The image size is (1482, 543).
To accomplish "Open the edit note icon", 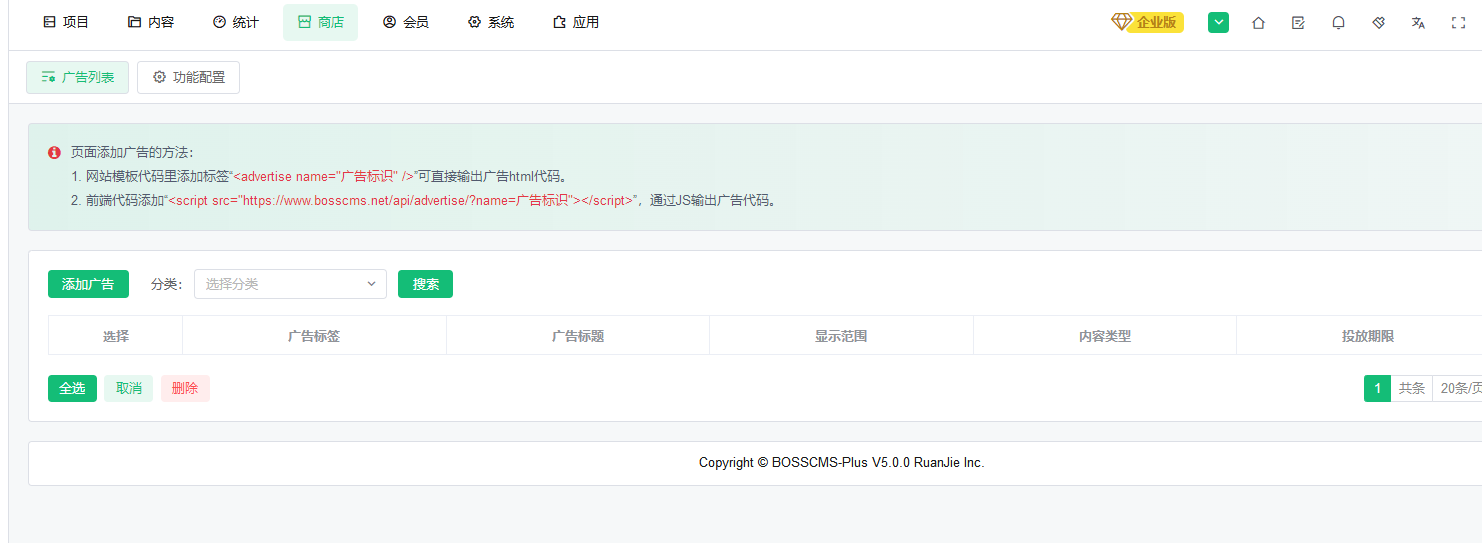I will tap(1298, 23).
